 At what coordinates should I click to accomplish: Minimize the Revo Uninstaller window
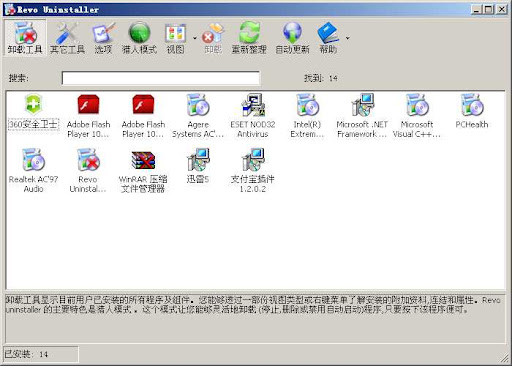(x=477, y=9)
